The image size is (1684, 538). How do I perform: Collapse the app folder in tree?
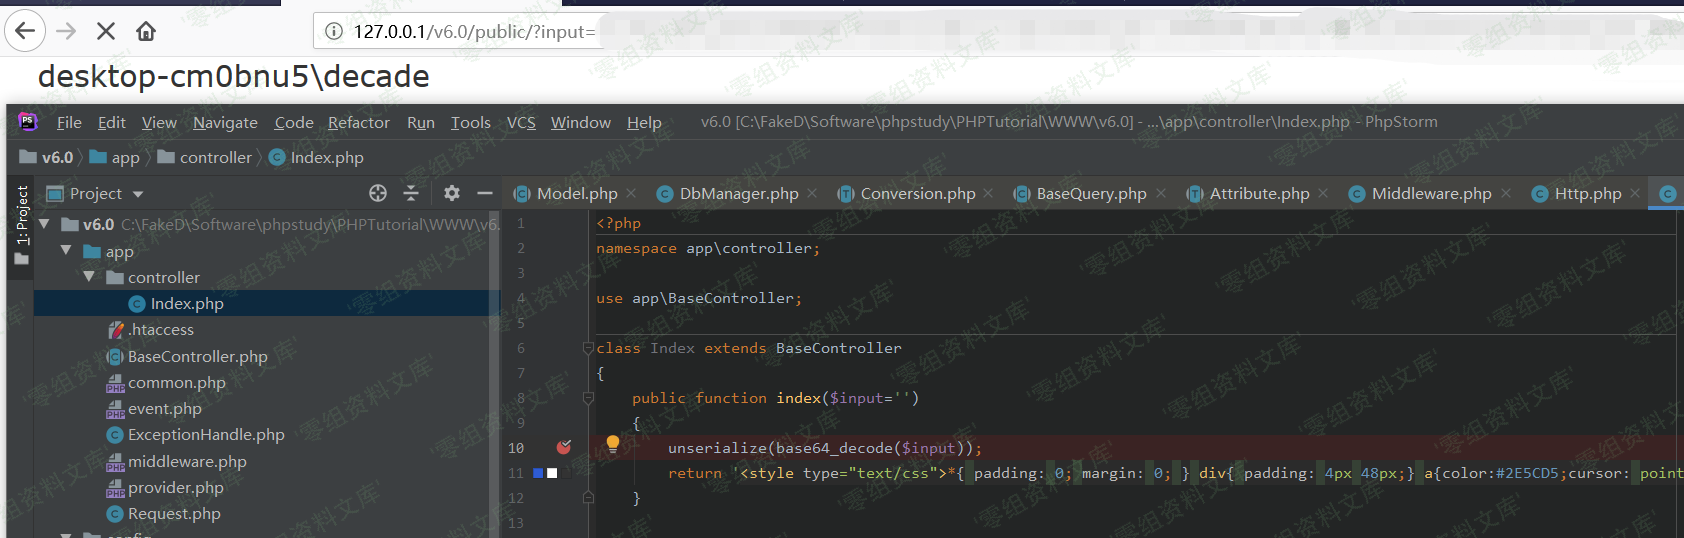click(66, 251)
